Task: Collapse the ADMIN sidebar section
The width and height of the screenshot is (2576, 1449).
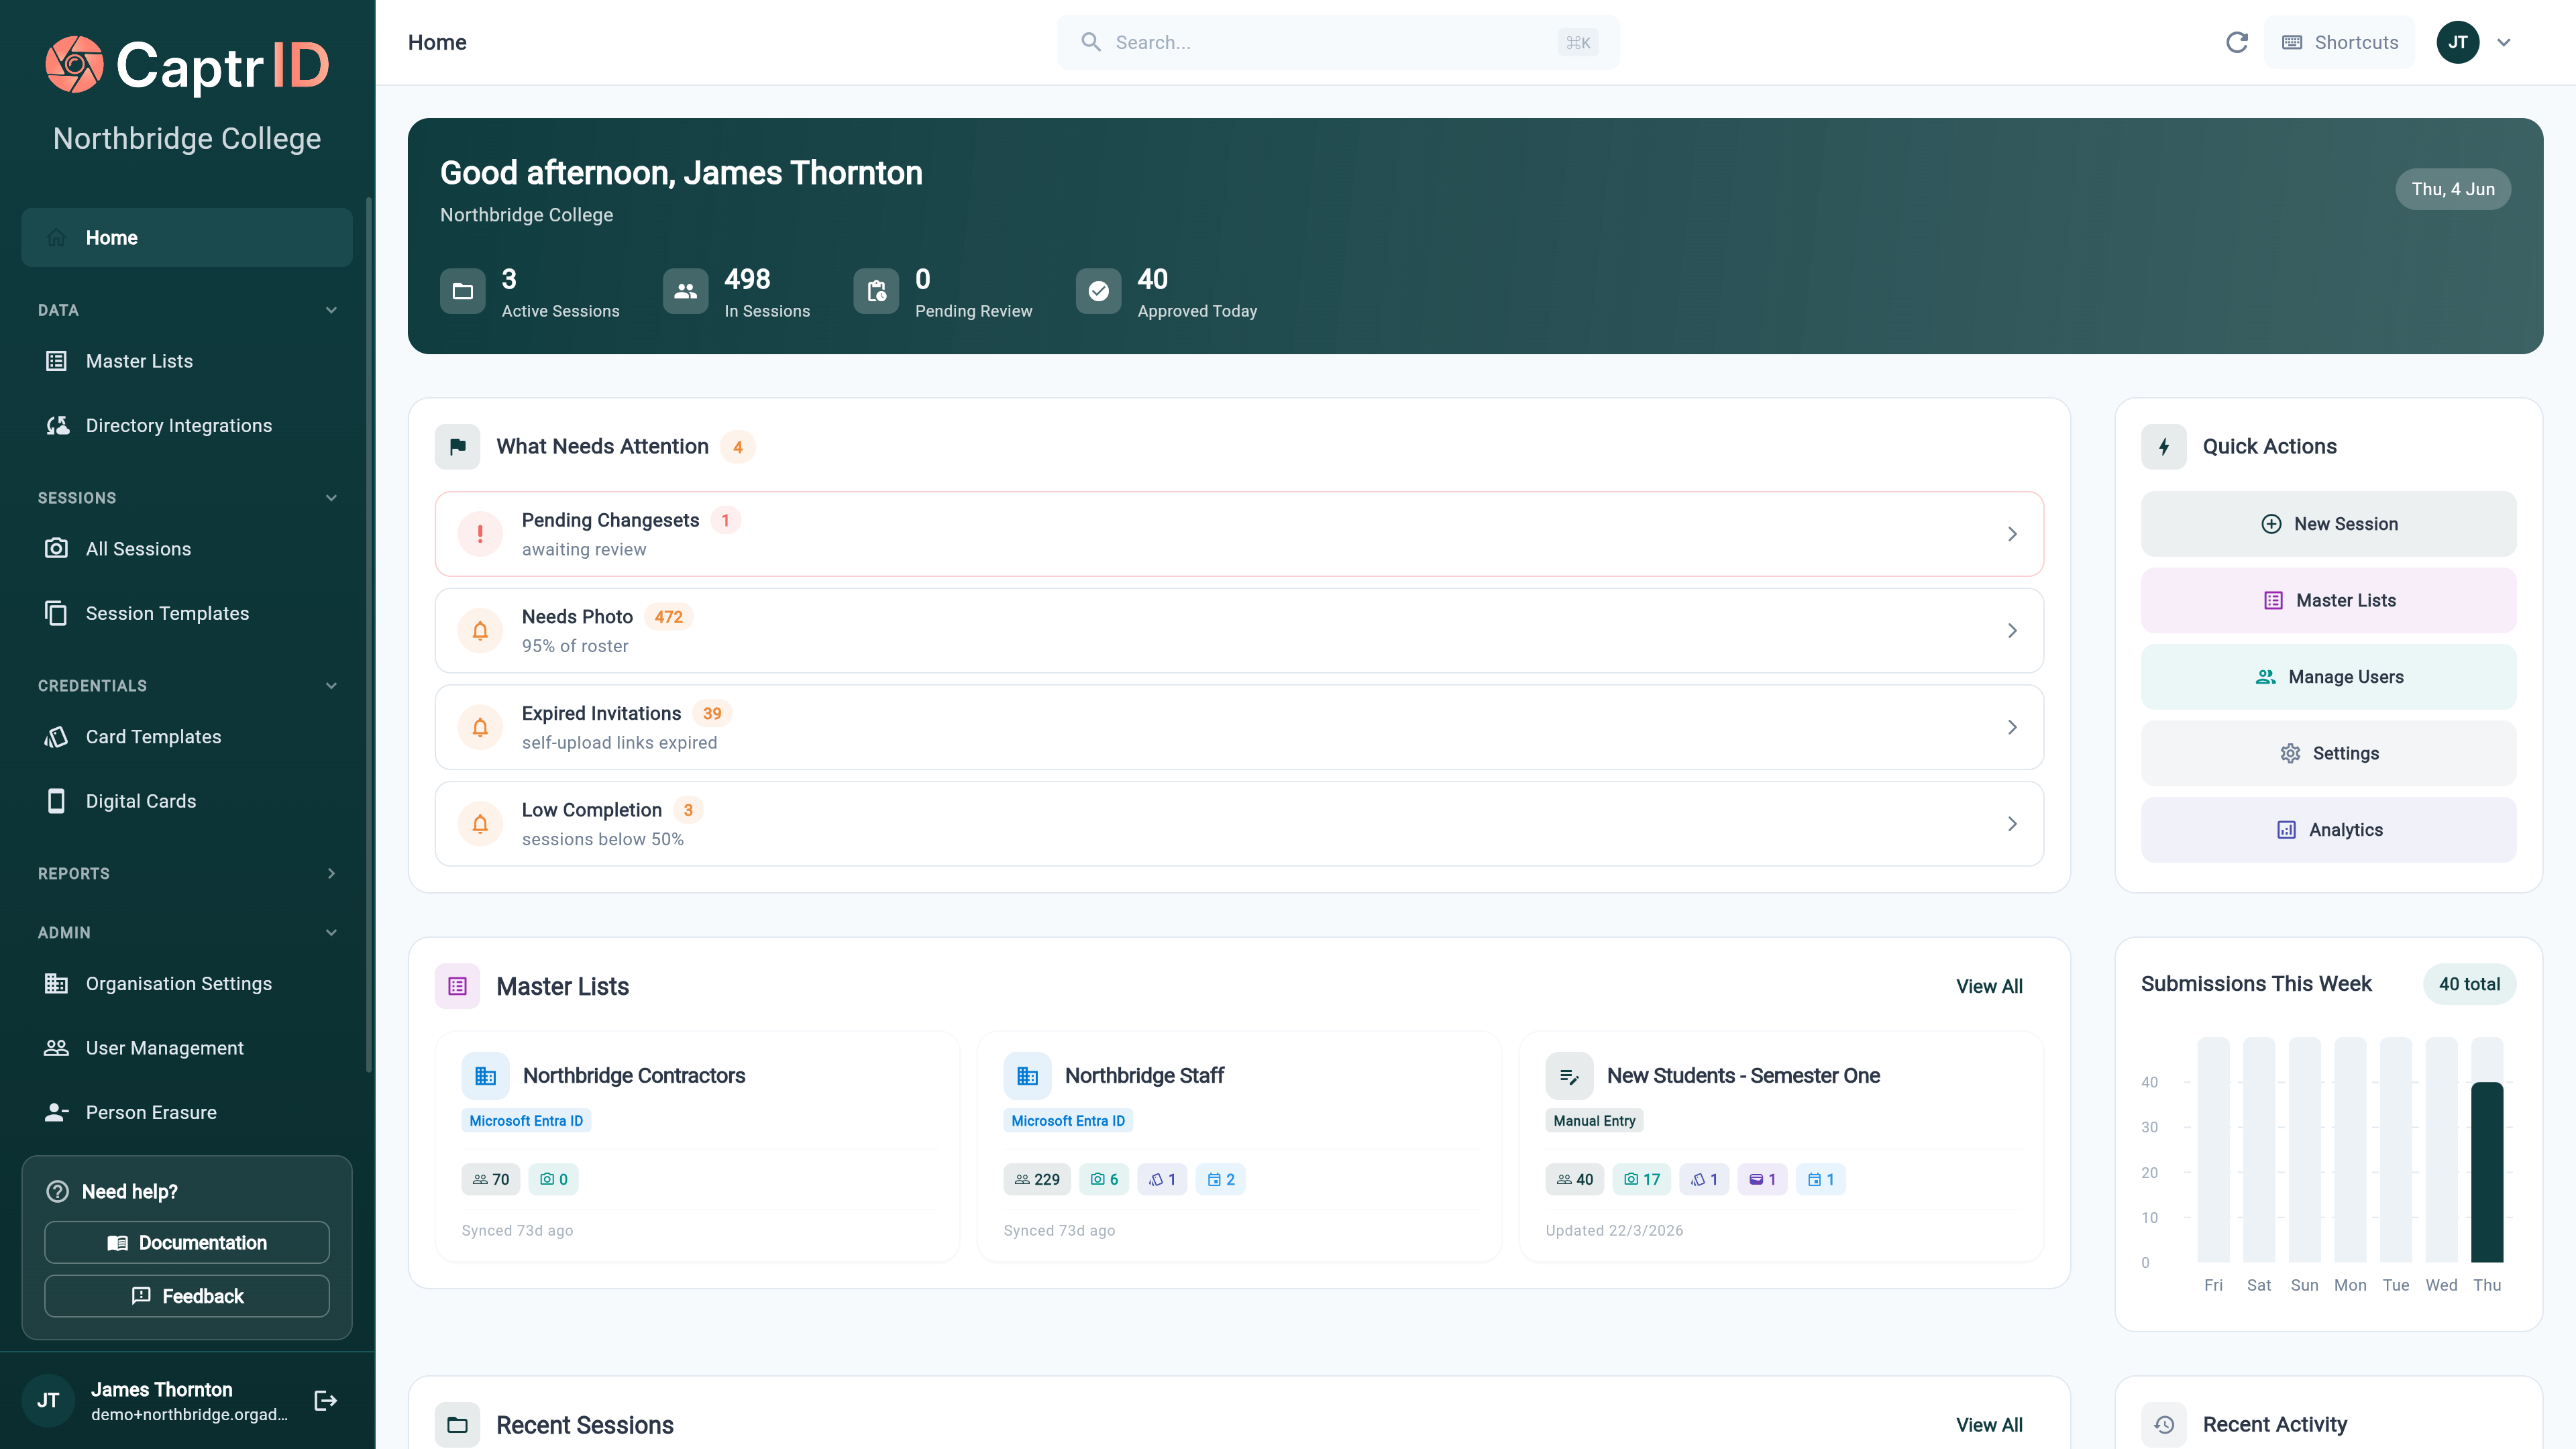Action: pos(331,933)
